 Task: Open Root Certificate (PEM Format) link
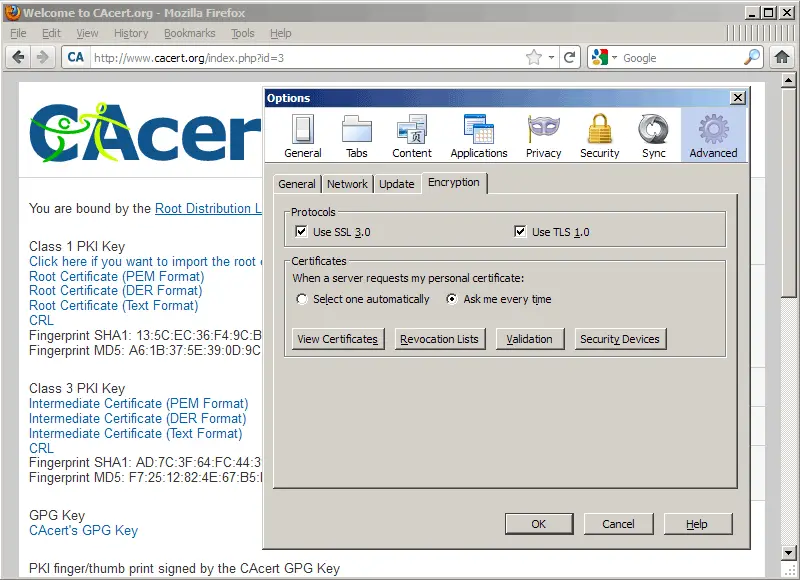[116, 276]
